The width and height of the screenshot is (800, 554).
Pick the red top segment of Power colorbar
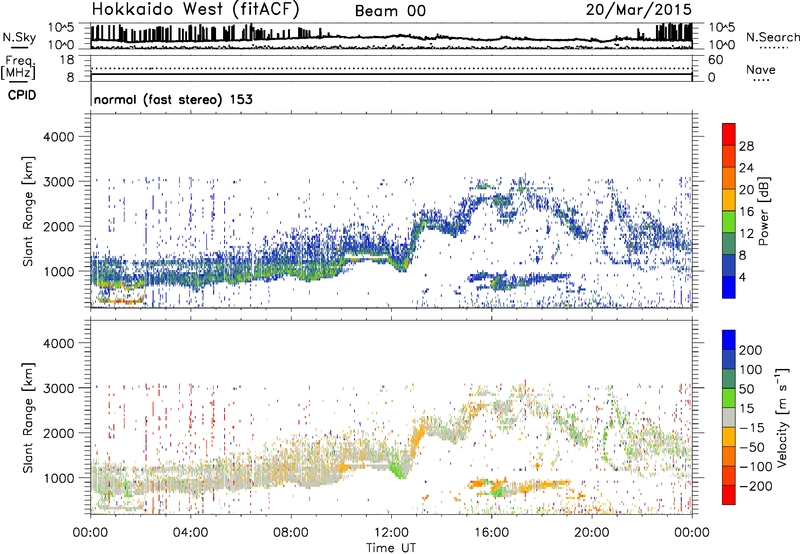(x=729, y=134)
